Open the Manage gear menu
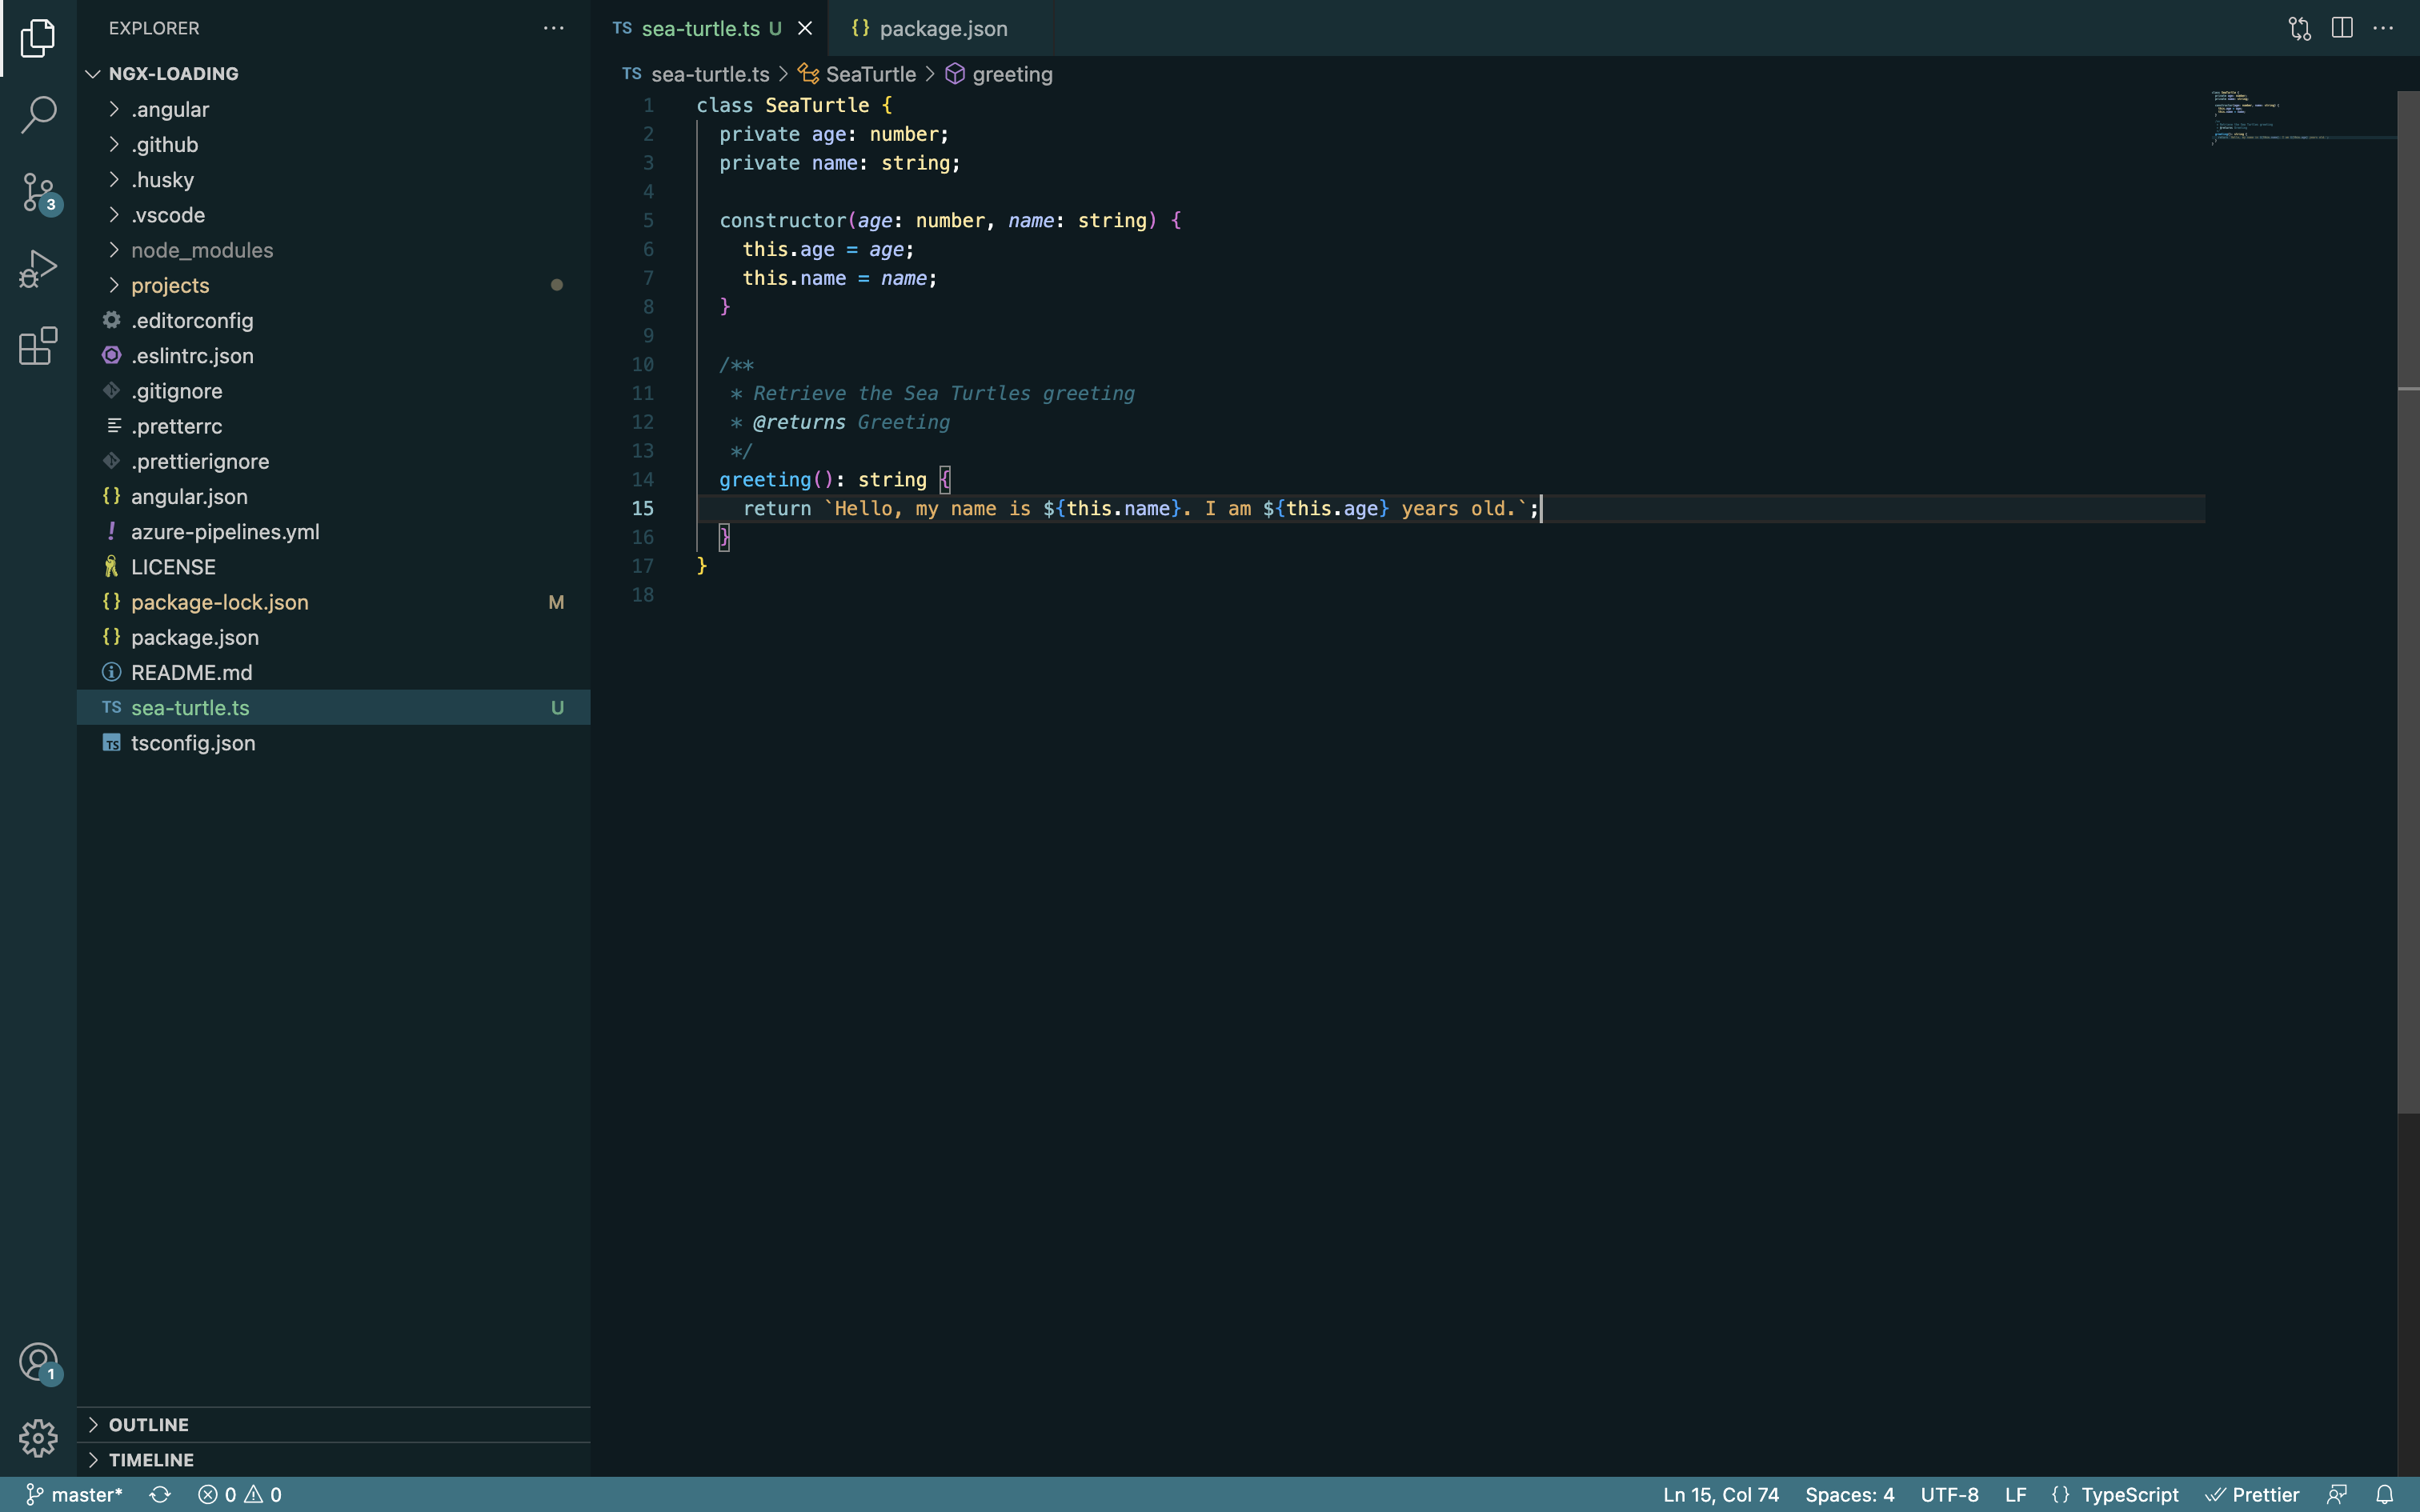 (x=38, y=1438)
